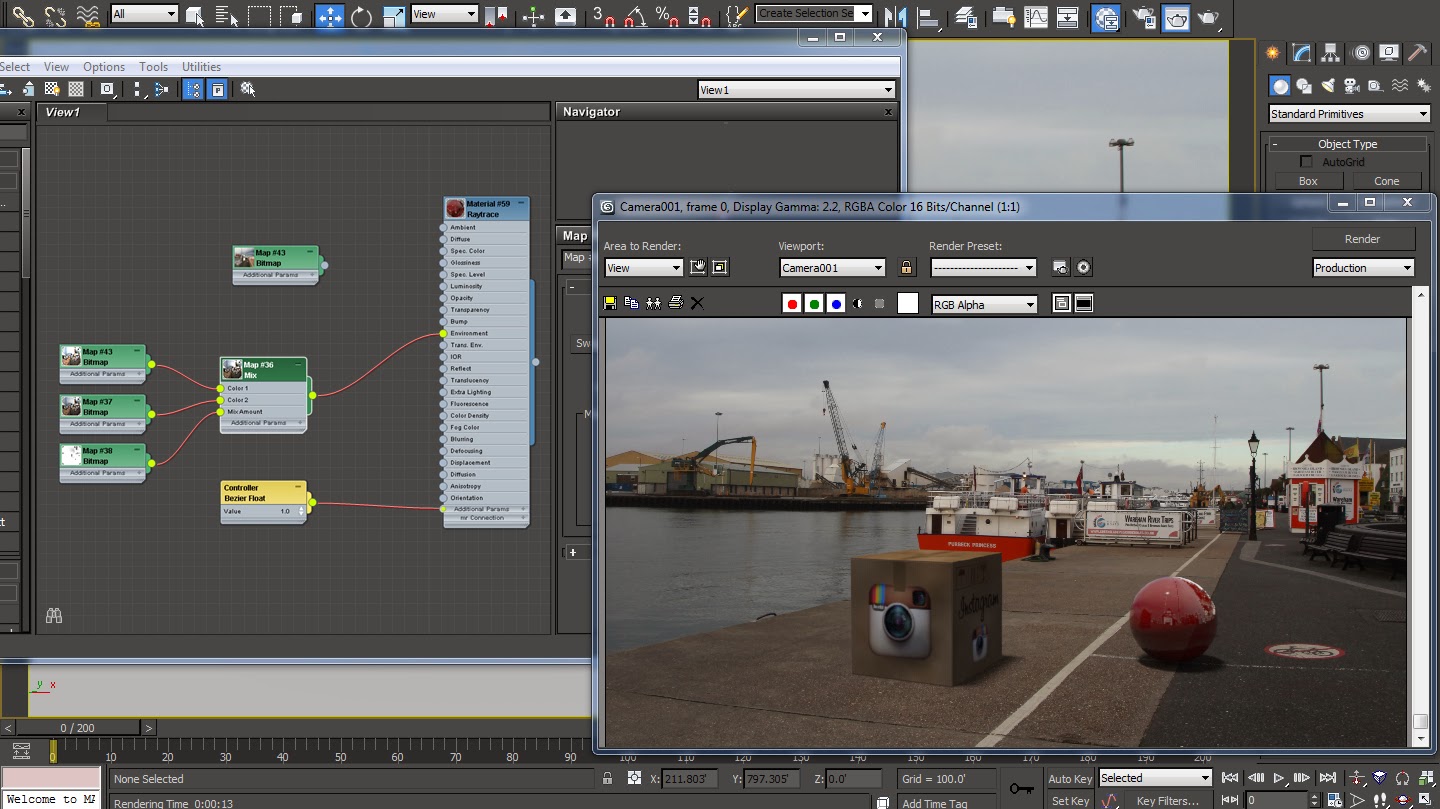Open the Utilities menu
This screenshot has height=809, width=1440.
pos(201,67)
